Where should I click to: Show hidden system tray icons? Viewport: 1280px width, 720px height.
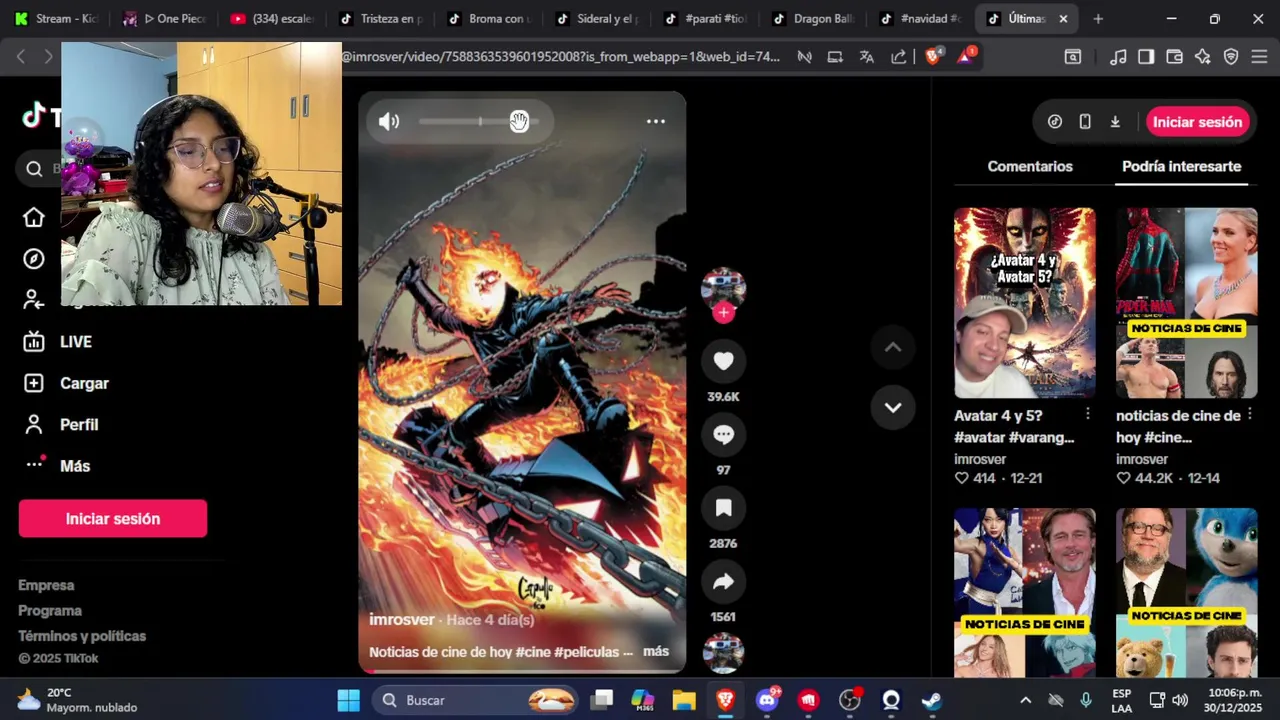[1025, 700]
